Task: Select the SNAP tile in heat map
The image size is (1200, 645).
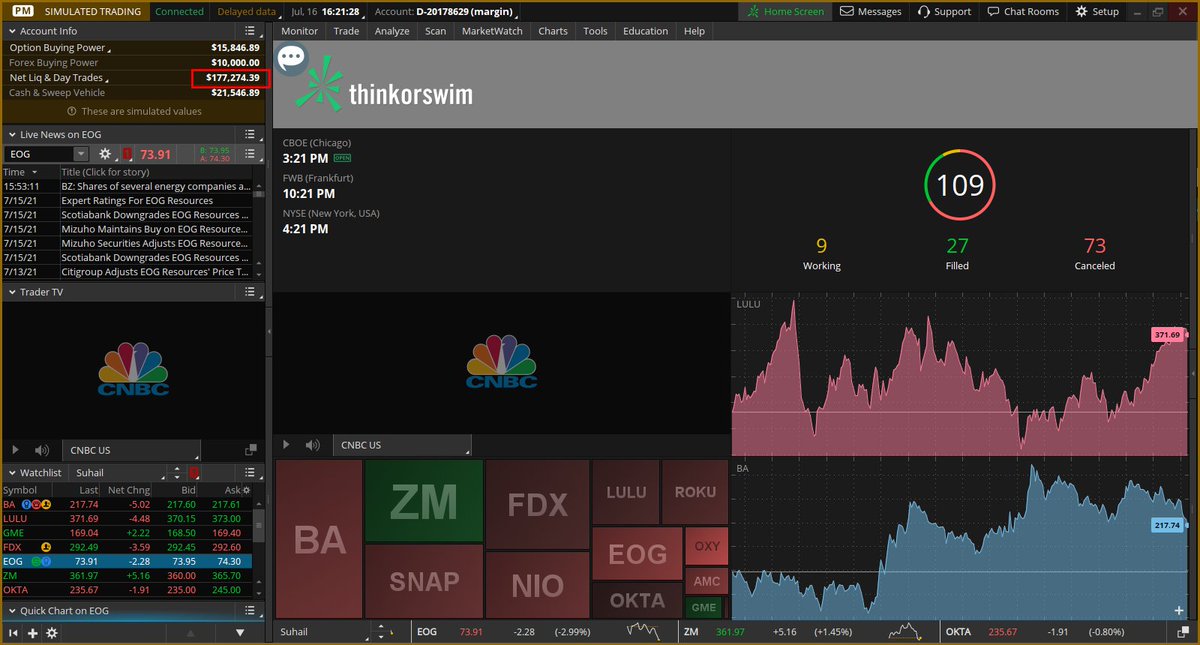Action: pos(424,581)
